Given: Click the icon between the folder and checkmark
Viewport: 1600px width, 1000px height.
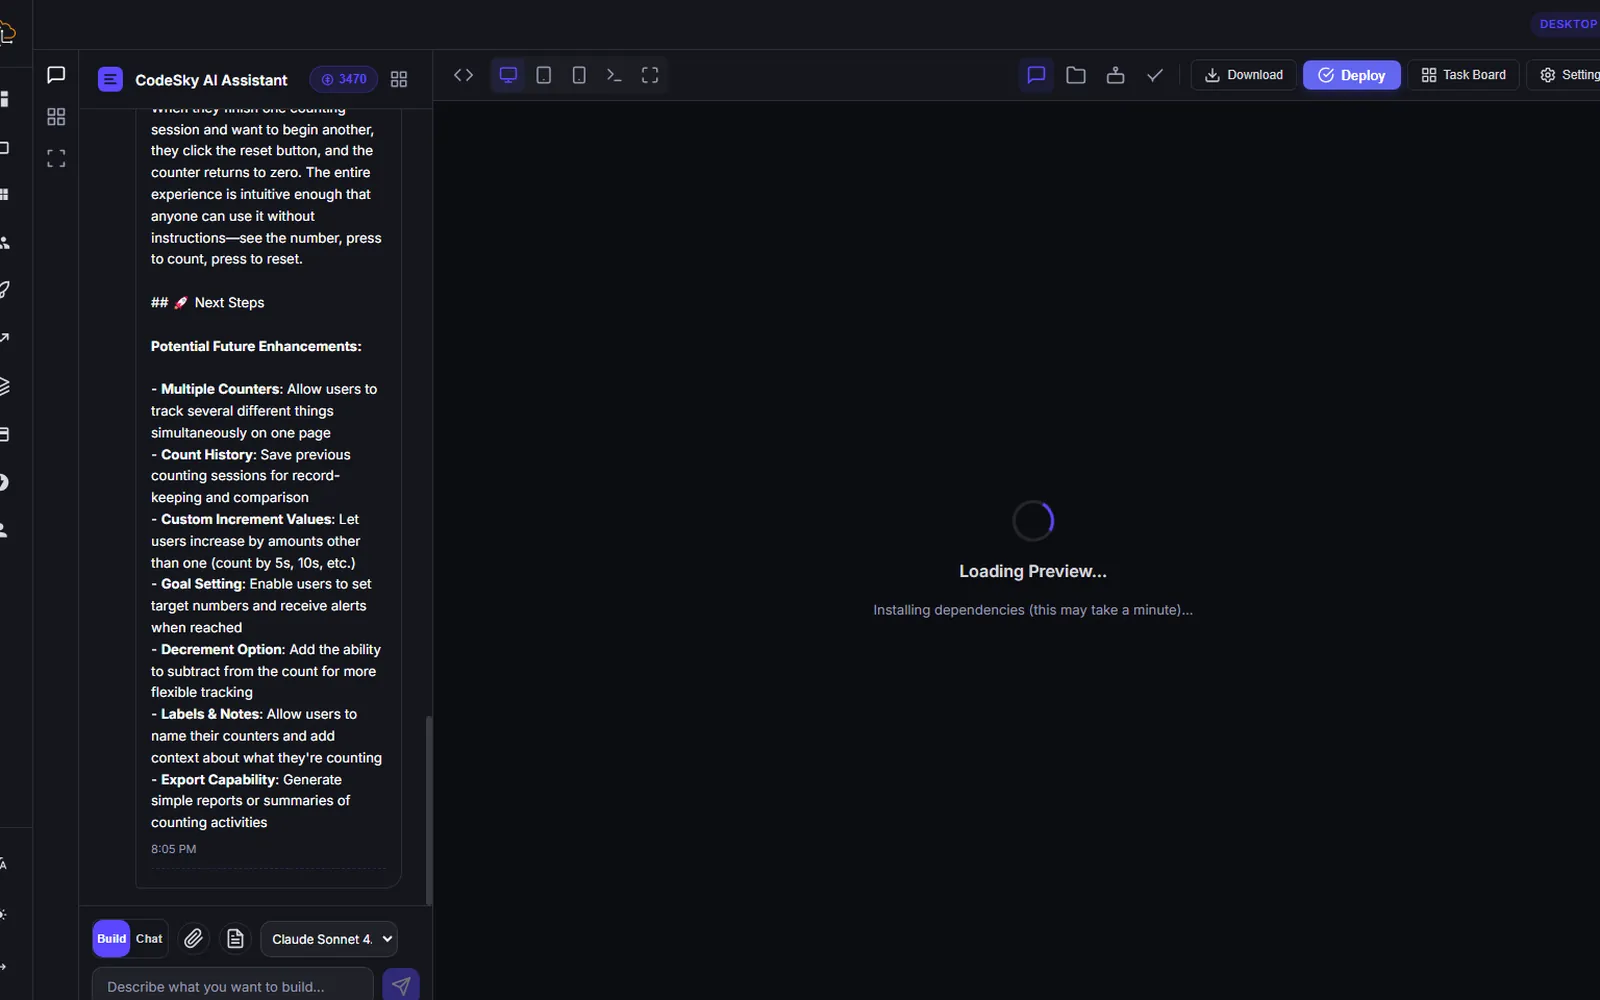Looking at the screenshot, I should (1116, 75).
